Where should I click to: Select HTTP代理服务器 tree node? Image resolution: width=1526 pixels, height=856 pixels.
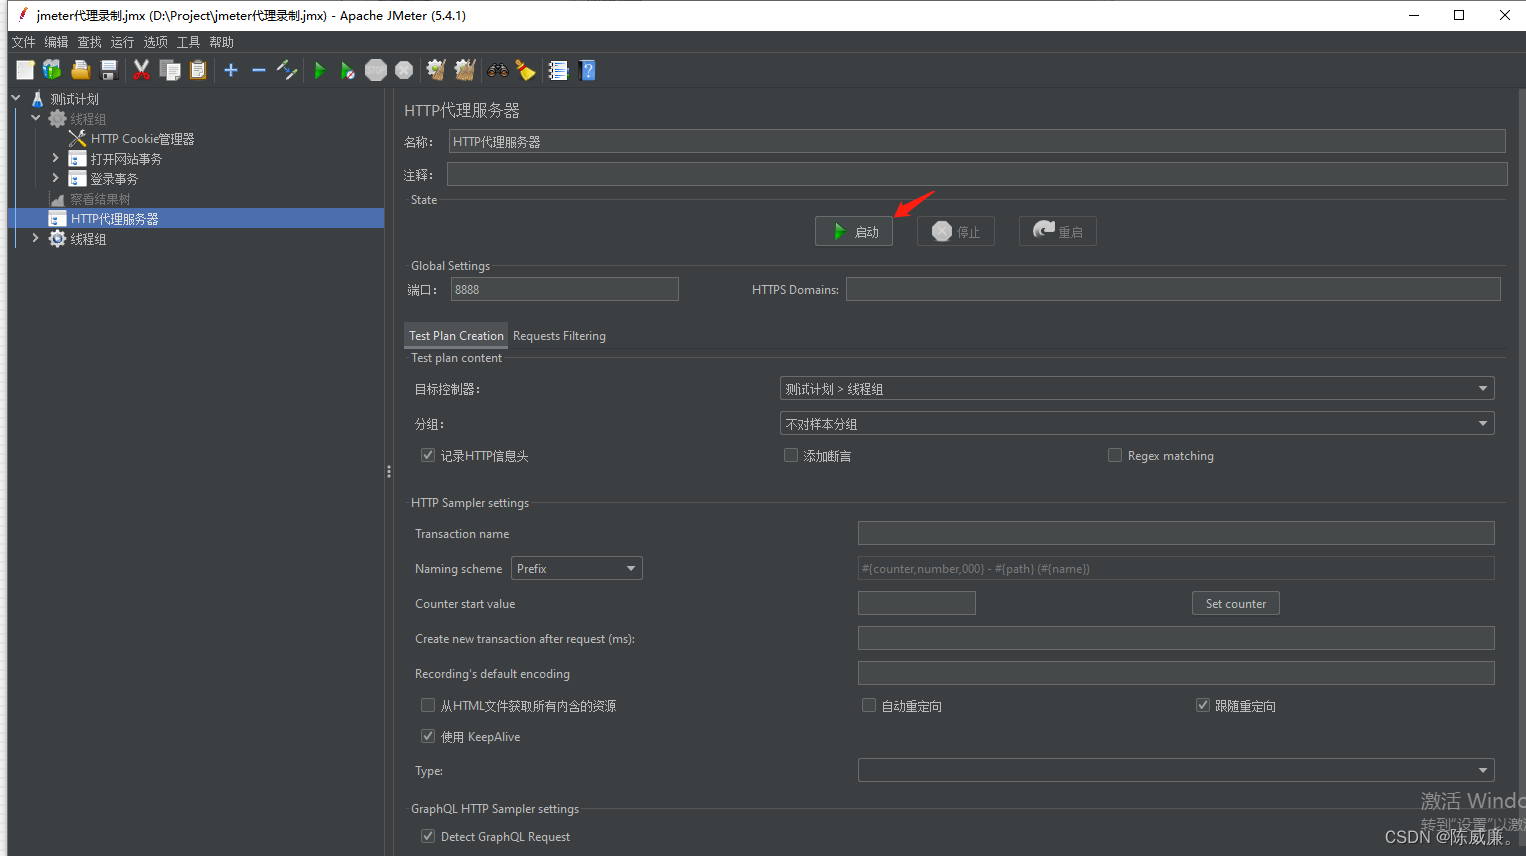pos(114,219)
